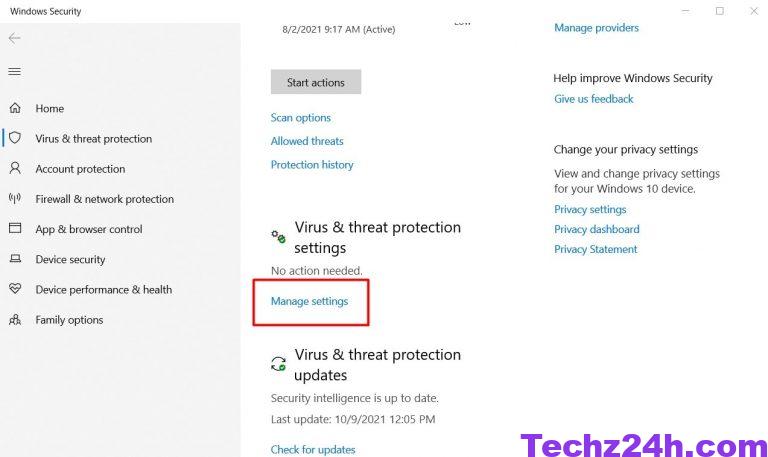Click the Family options people icon
The width and height of the screenshot is (768, 457).
15,320
